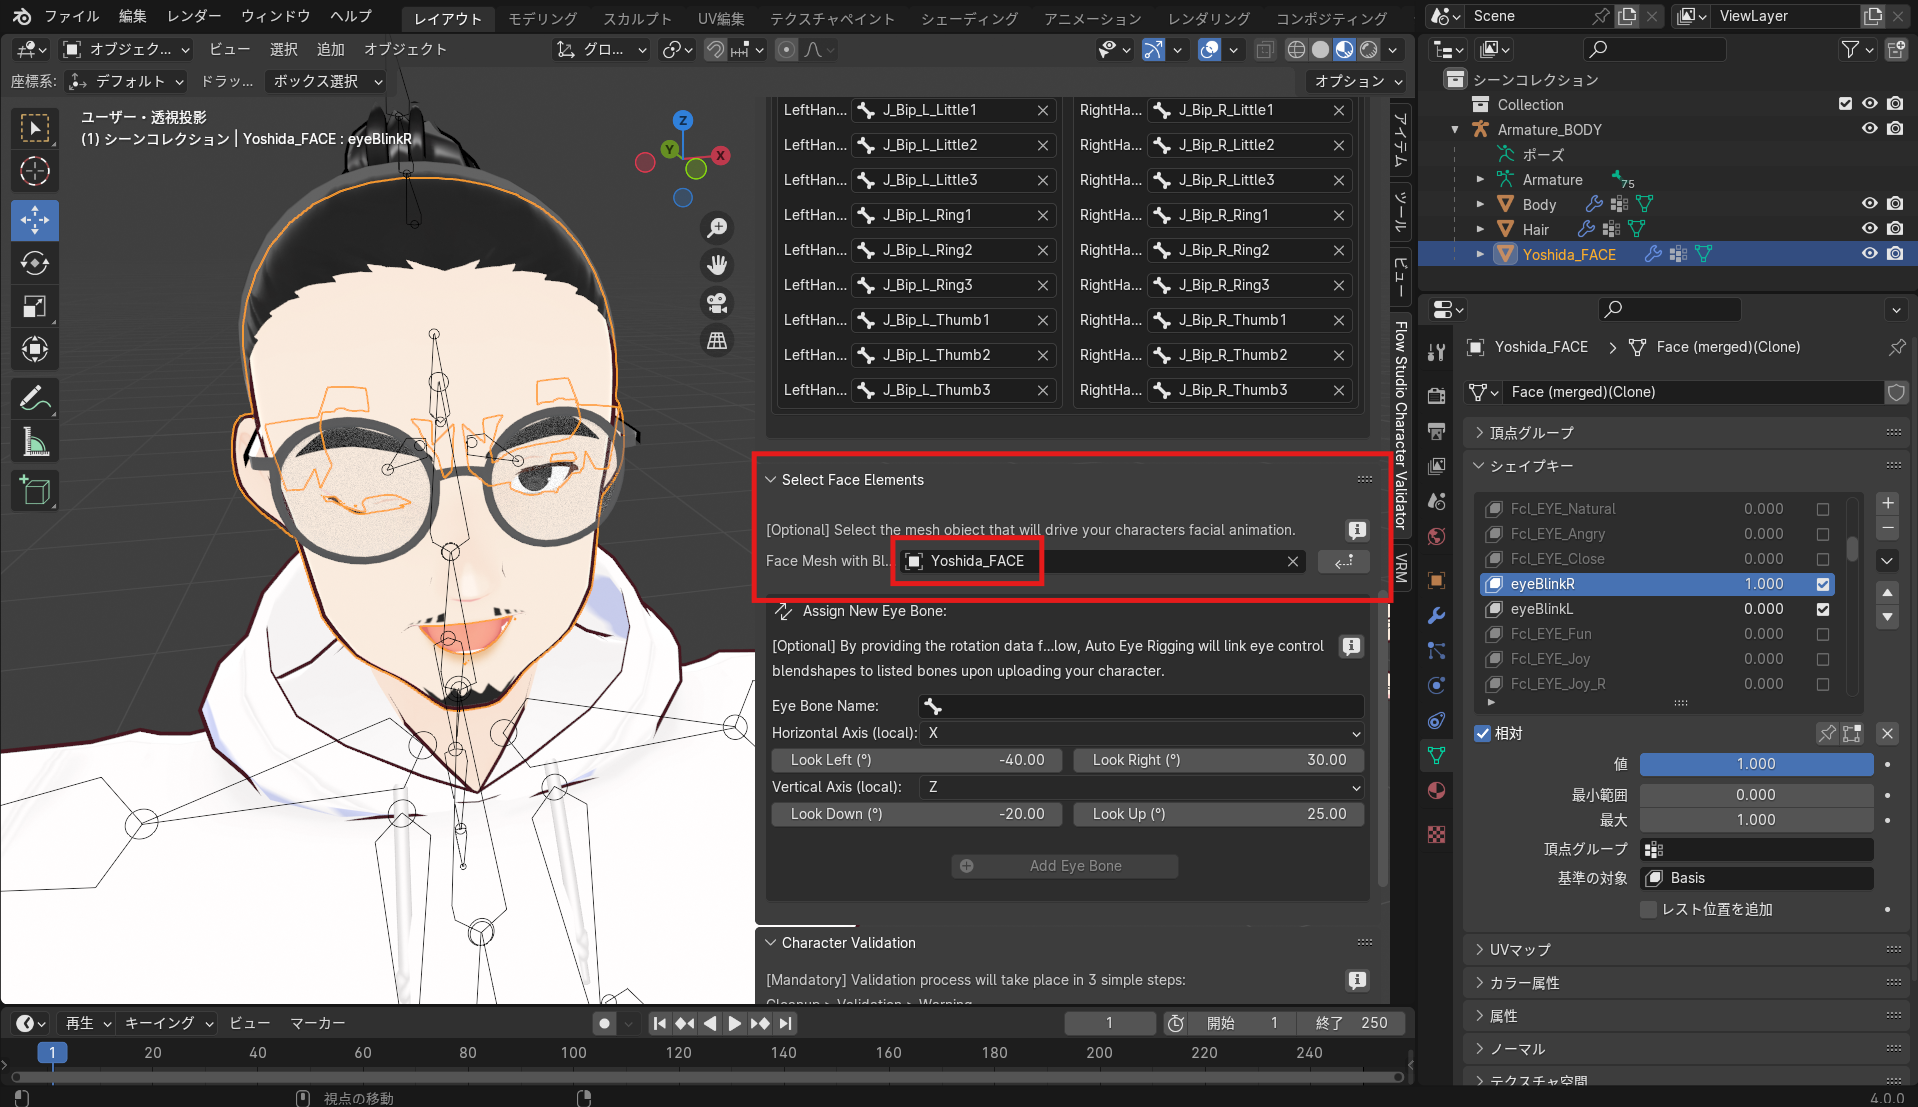1918x1107 pixels.
Task: Select the Cursor tool in left toolbar
Action: (35, 172)
